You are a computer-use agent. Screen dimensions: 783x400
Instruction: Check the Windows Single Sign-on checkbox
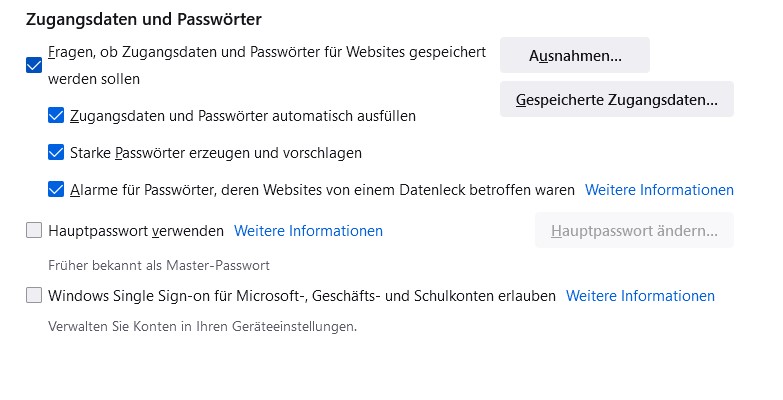click(x=34, y=296)
